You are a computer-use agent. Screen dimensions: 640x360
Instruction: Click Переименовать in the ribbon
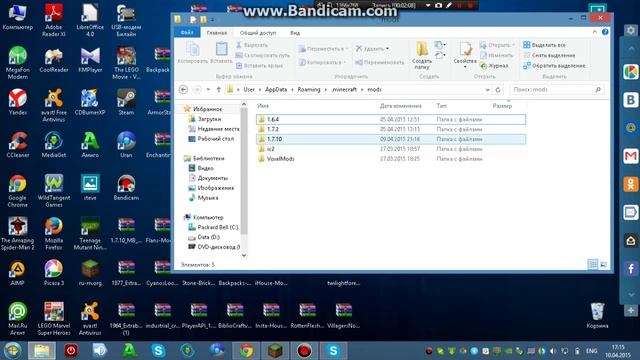click(x=380, y=62)
